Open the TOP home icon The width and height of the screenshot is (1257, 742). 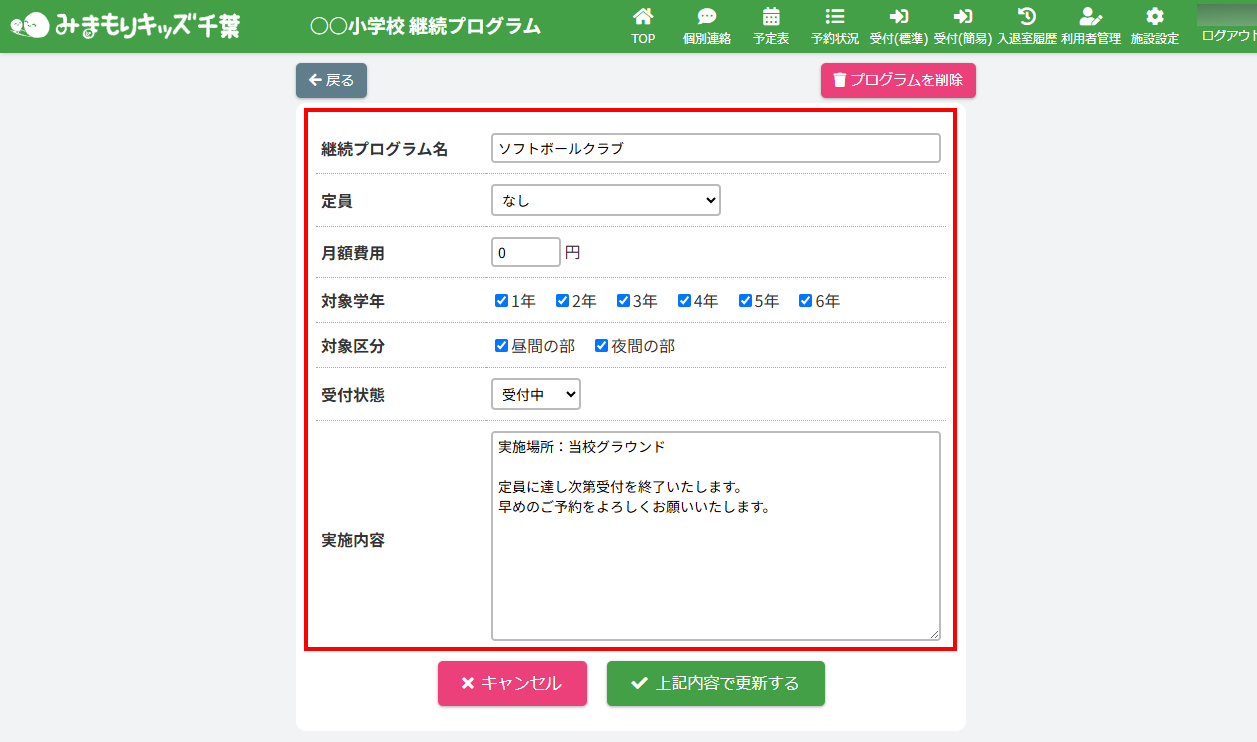click(643, 17)
